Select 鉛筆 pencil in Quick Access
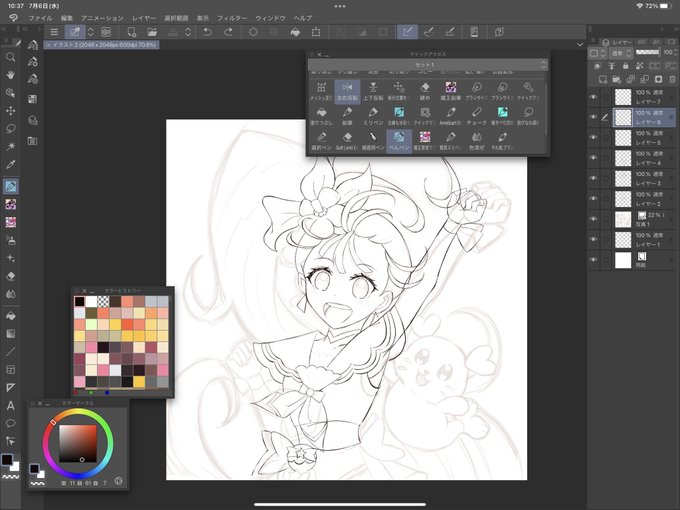680x510 pixels. 347,116
